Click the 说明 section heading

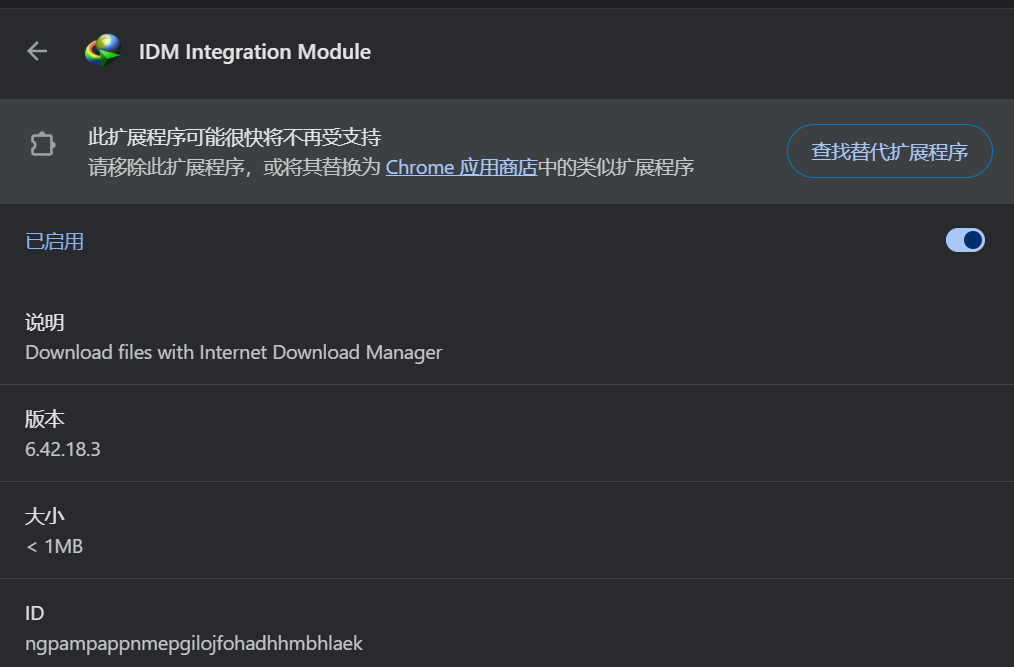pos(45,322)
